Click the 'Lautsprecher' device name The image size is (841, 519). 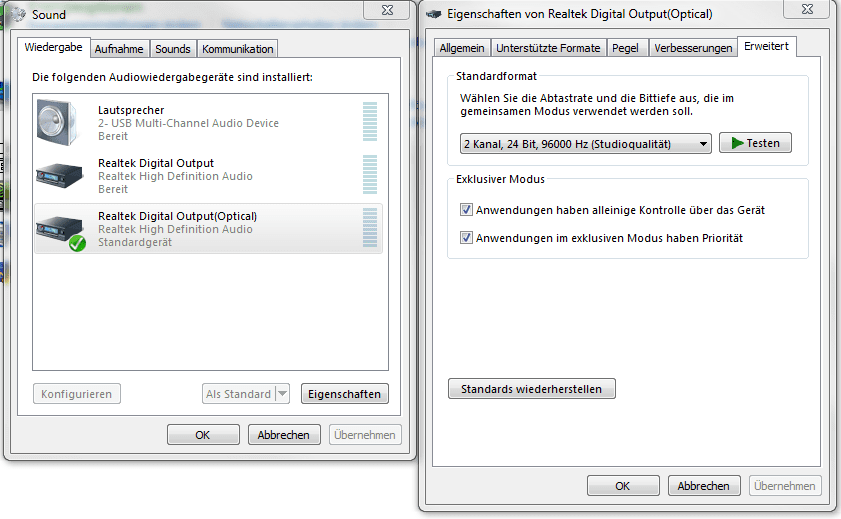click(131, 110)
